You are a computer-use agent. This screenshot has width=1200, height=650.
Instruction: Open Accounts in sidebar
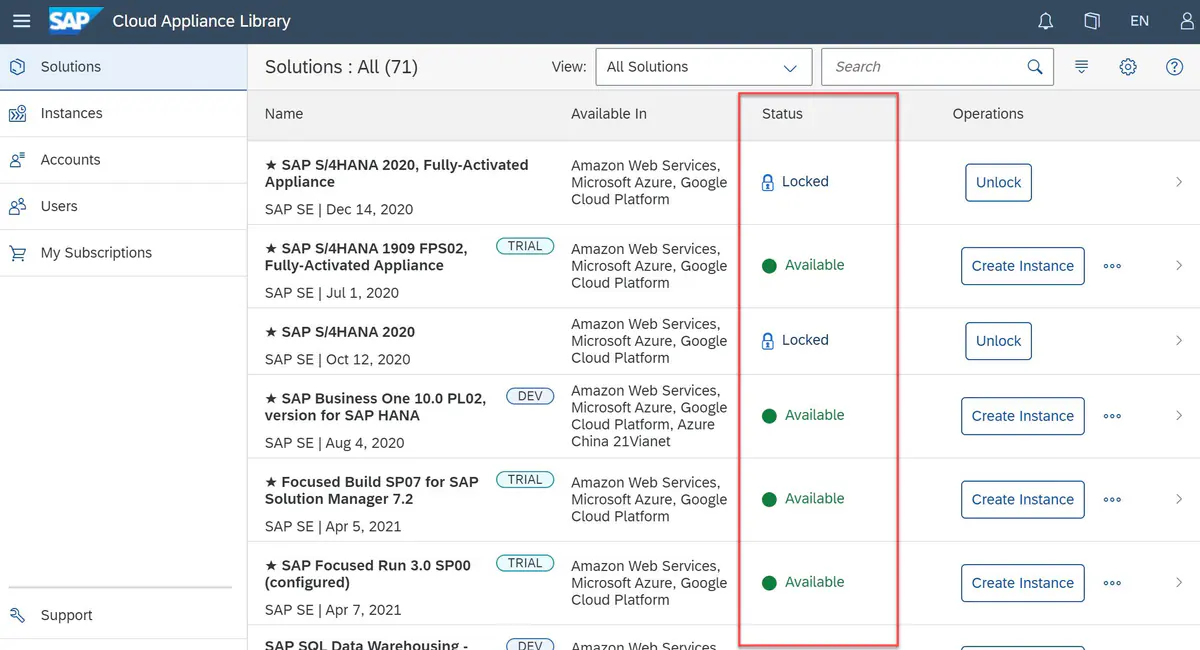[x=124, y=160]
